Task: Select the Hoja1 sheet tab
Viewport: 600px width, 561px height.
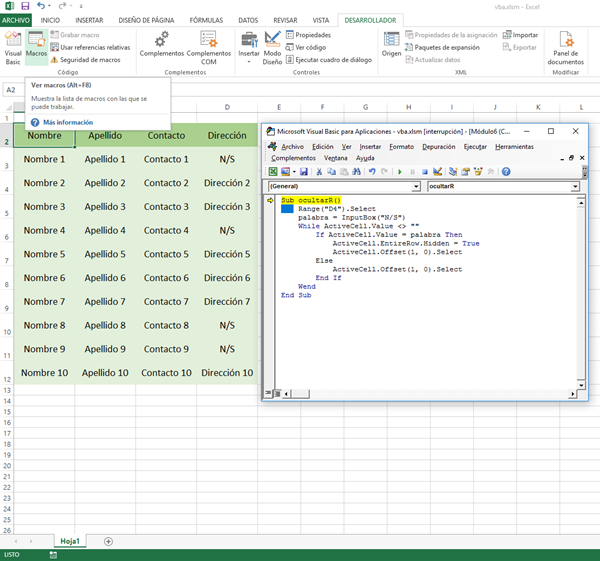Action: click(x=70, y=541)
